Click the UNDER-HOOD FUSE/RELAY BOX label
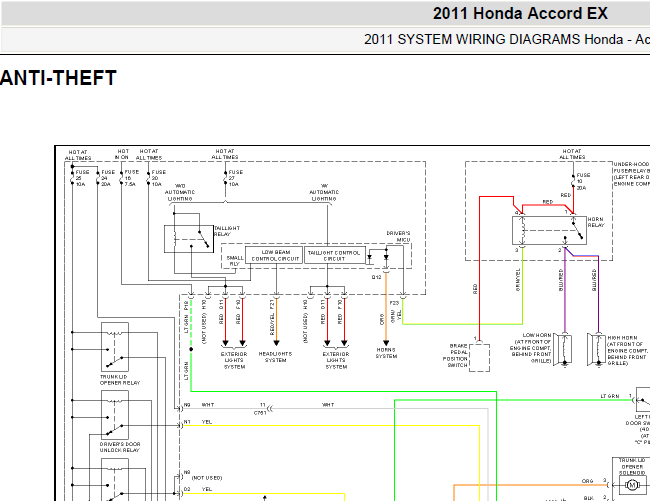 [631, 174]
